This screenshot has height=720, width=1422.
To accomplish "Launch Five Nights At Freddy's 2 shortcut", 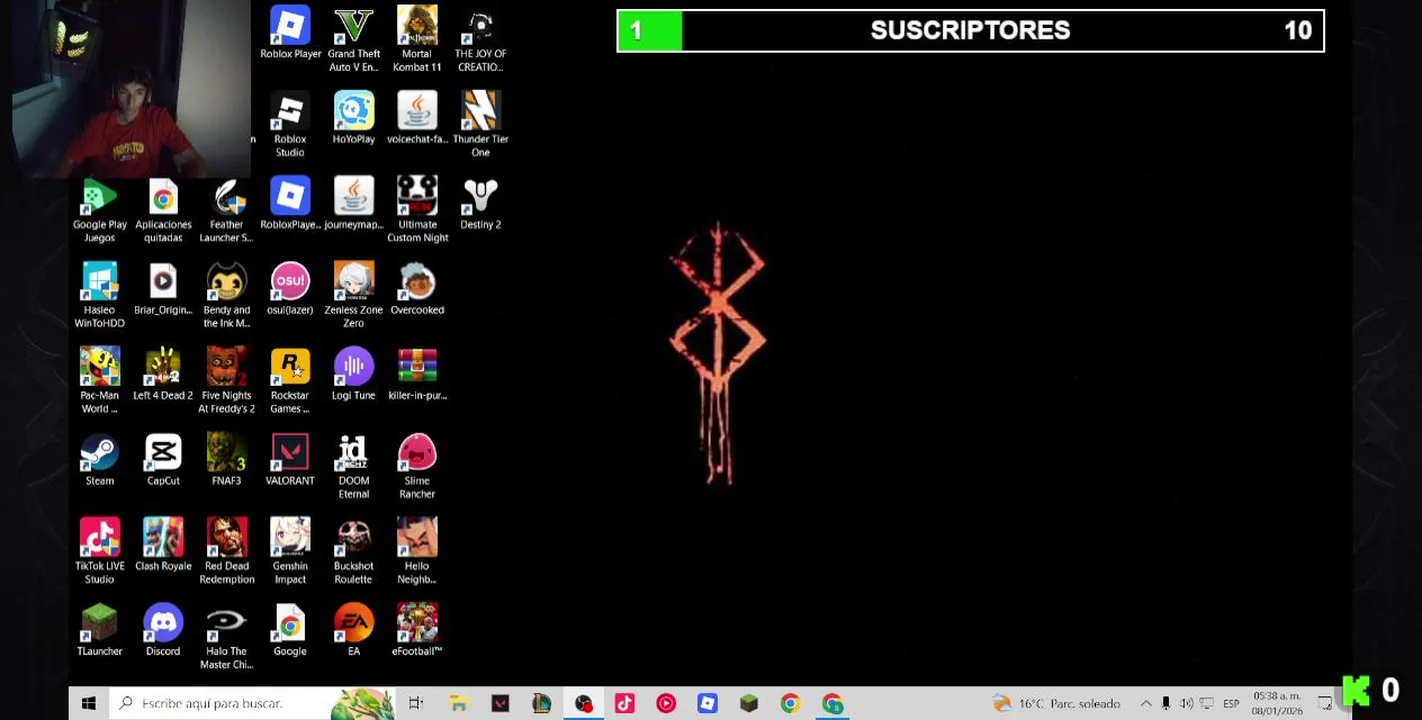I will tap(226, 381).
